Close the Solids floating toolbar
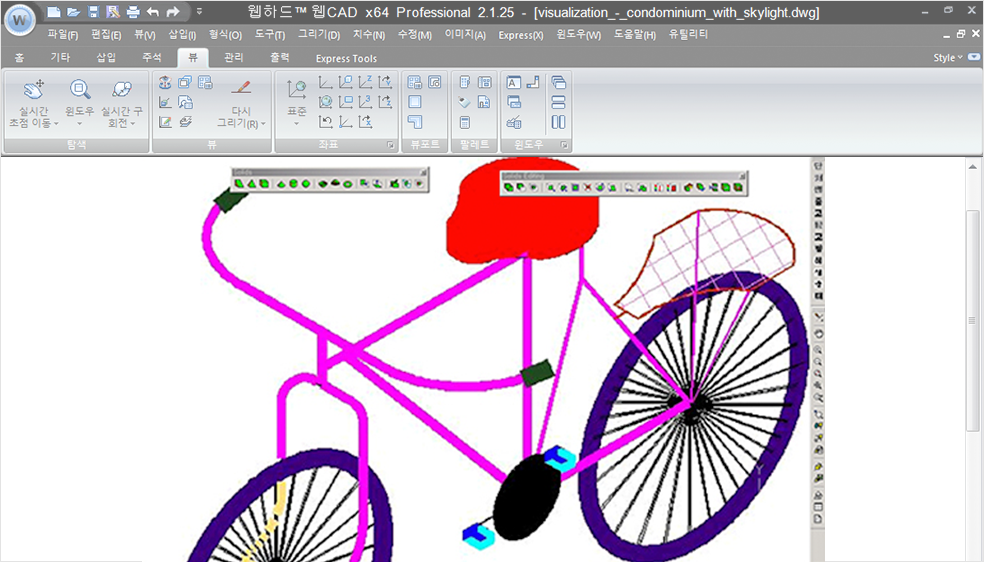Screen dimensions: 984x562 [x=424, y=172]
